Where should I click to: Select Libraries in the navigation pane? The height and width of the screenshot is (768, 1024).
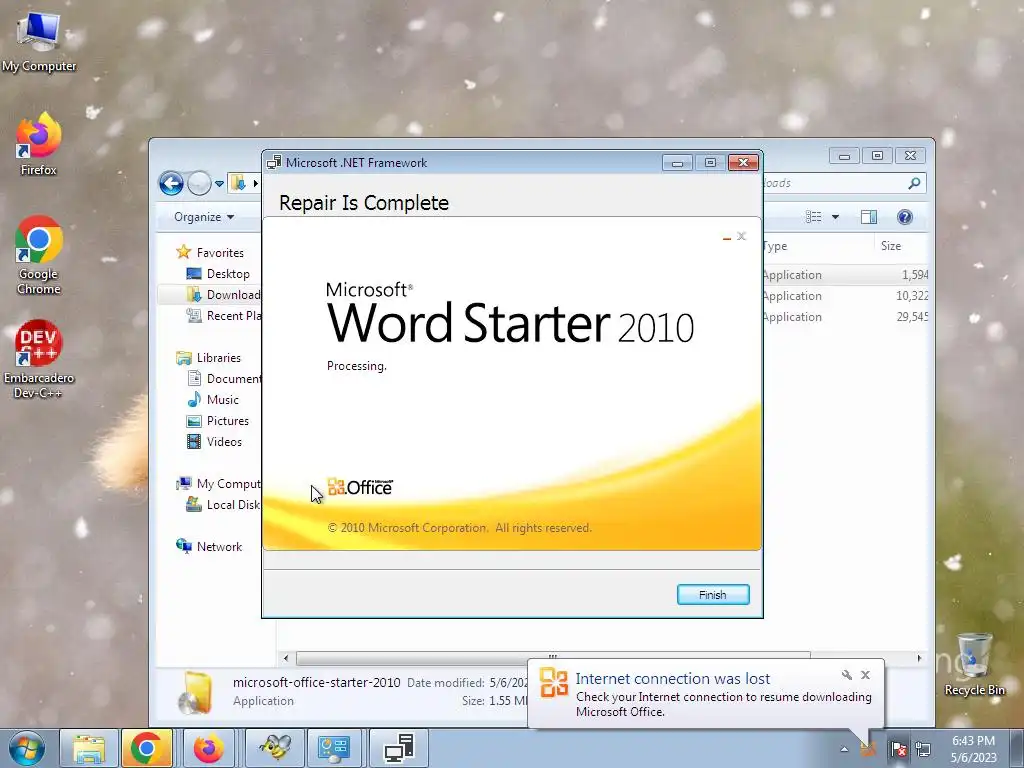coord(218,358)
